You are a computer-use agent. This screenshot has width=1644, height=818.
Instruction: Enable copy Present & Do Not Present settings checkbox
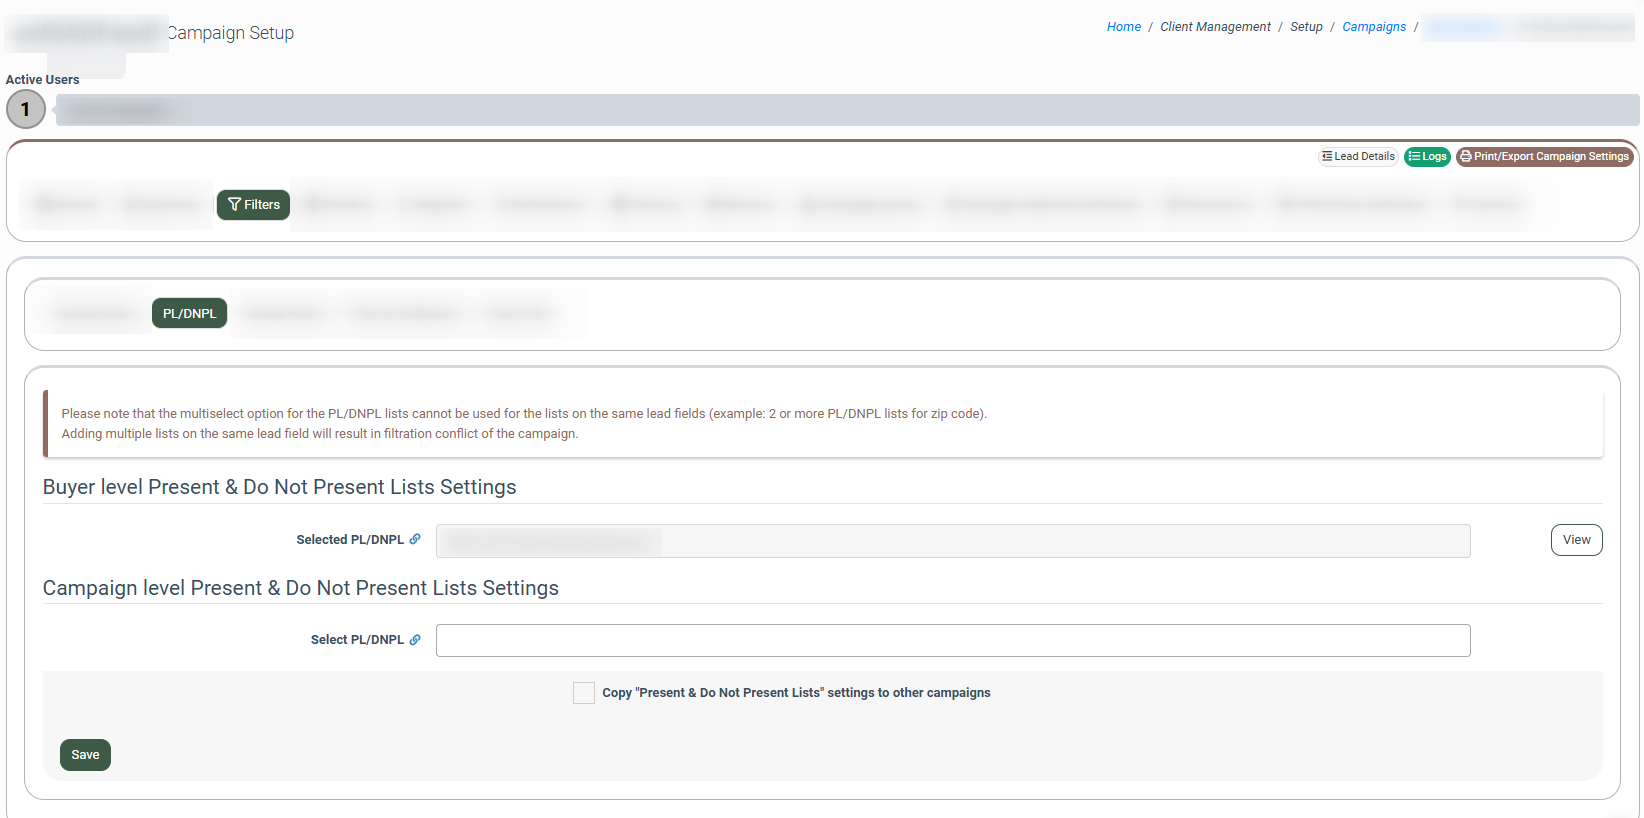584,693
